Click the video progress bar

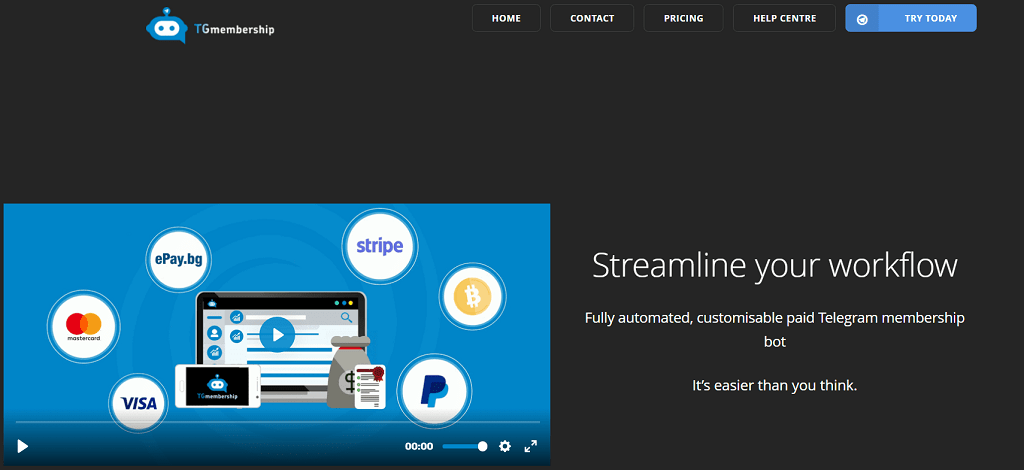point(278,422)
